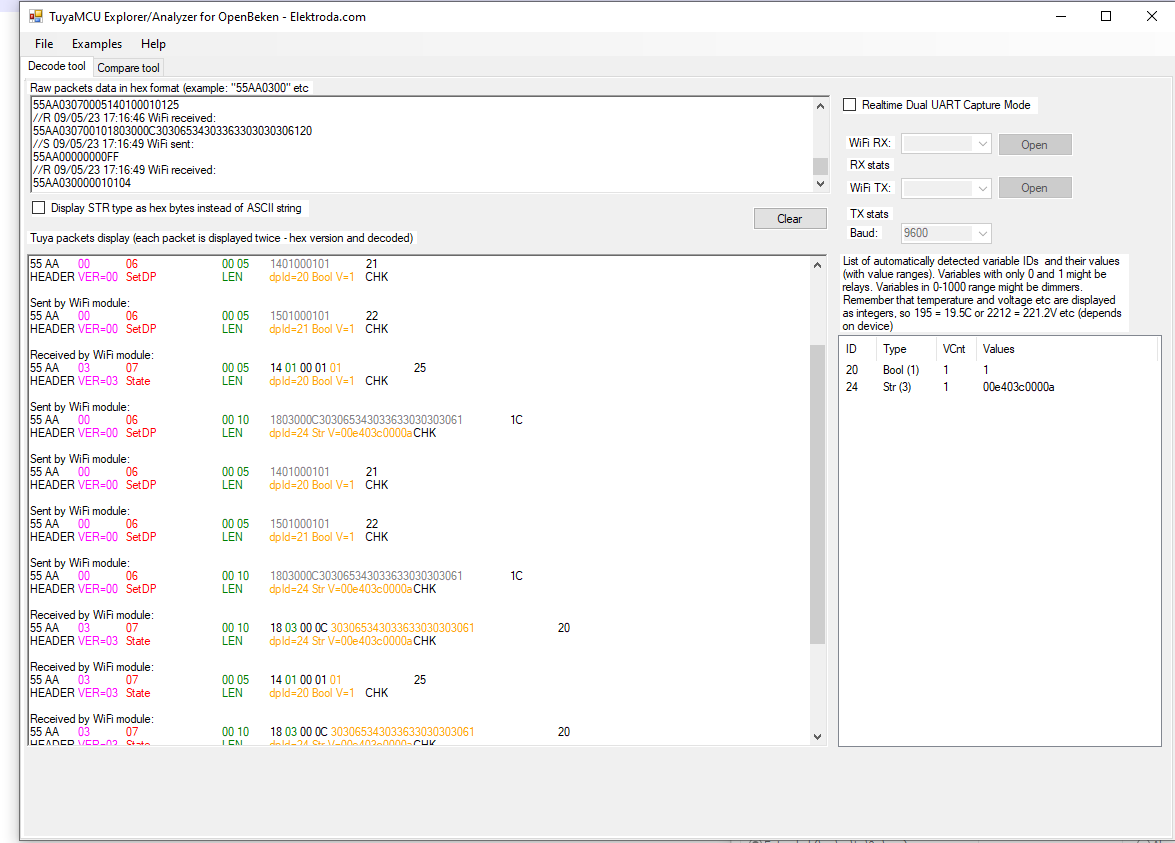Click the packets display scrollbar thumb

[818, 495]
